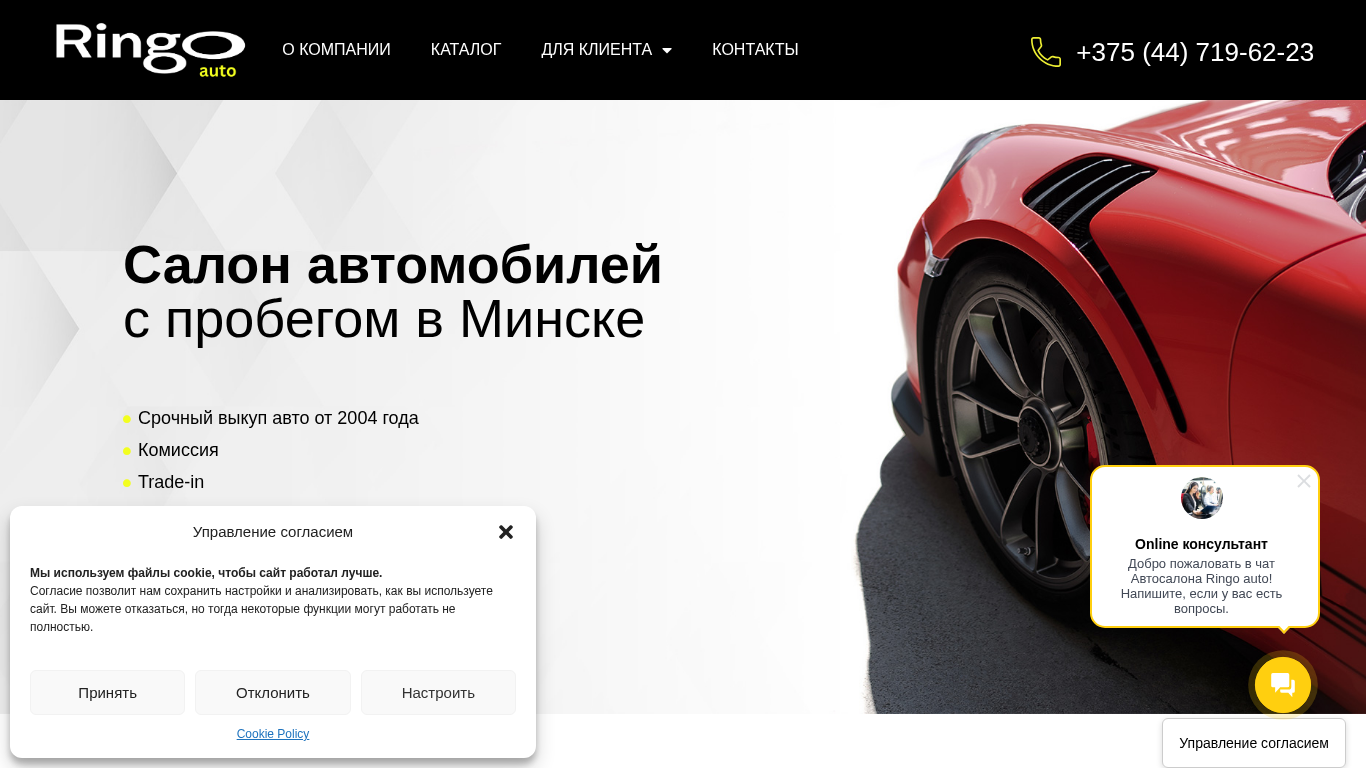Click the yellow phone handset icon
Image resolution: width=1366 pixels, height=768 pixels.
tap(1046, 52)
